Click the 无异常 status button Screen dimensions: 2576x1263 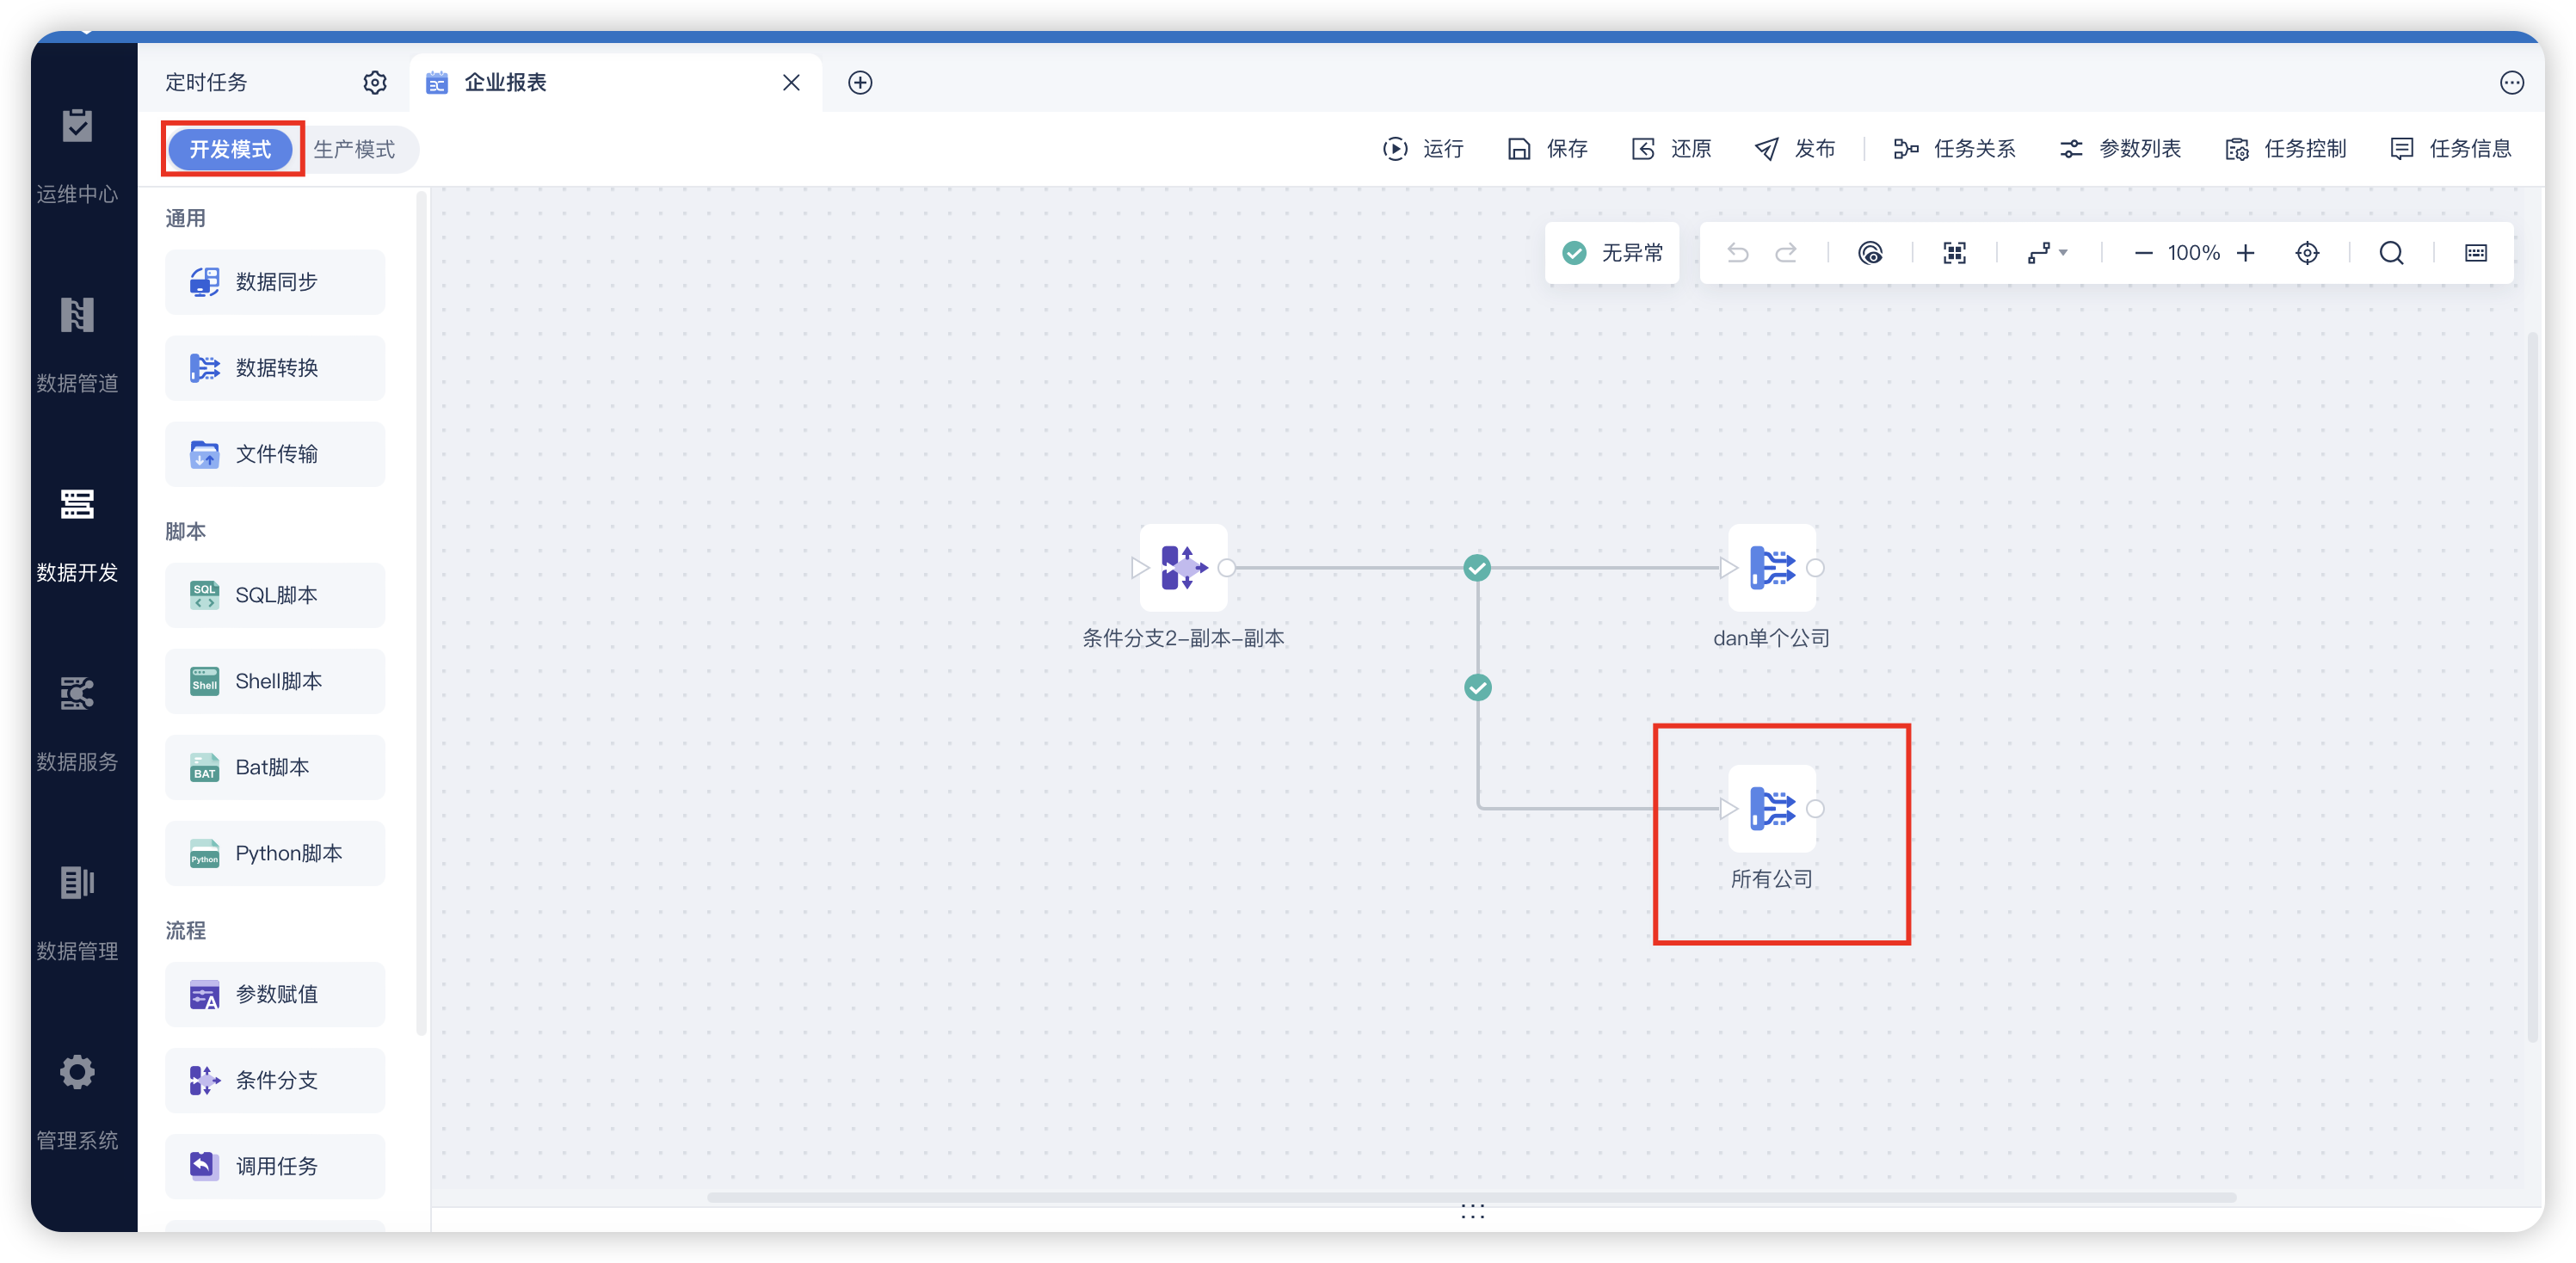click(x=1612, y=253)
